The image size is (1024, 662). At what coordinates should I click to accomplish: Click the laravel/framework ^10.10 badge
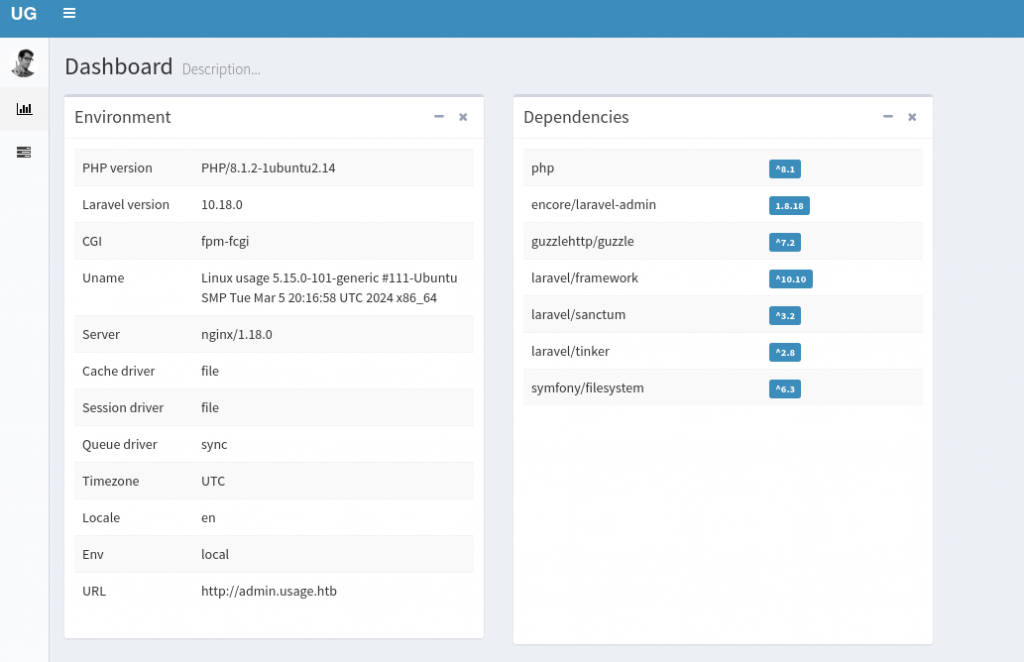(x=791, y=279)
